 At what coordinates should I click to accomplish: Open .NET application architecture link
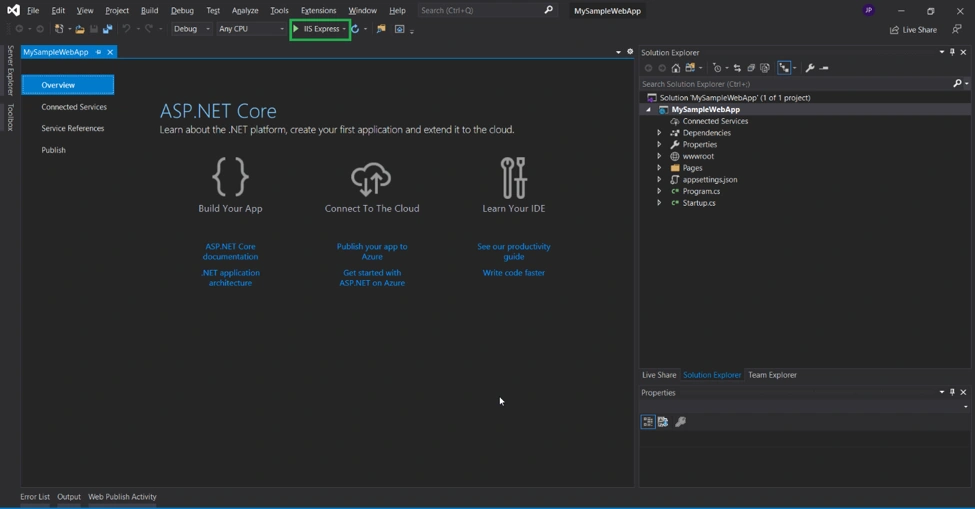230,277
